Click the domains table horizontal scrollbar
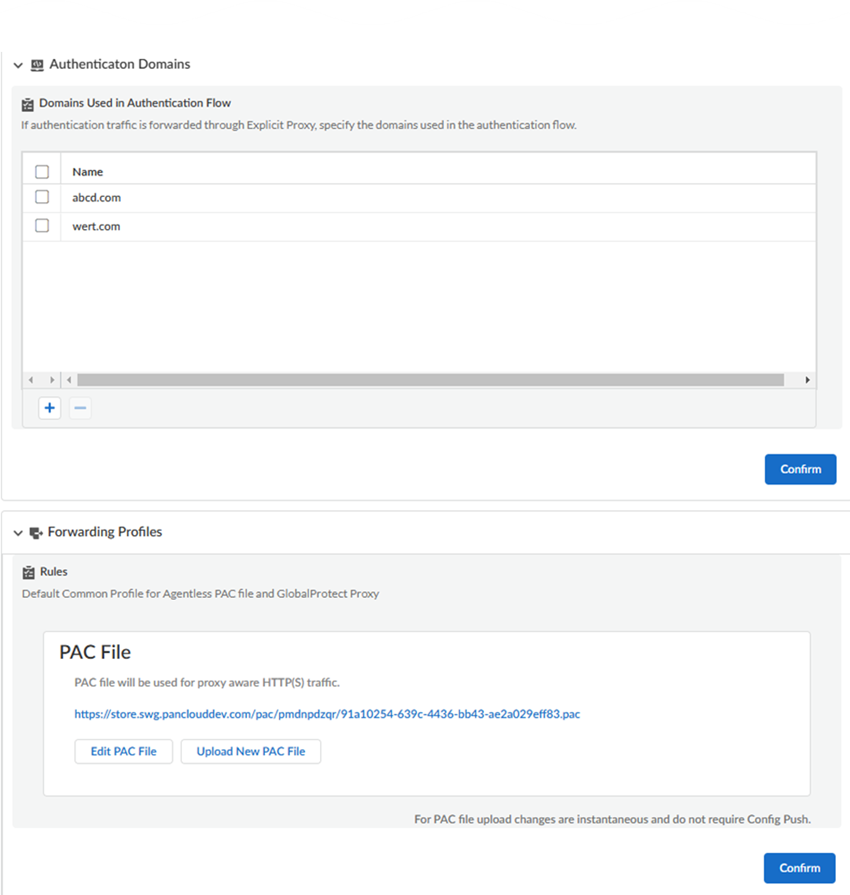This screenshot has height=895, width=850. 430,380
